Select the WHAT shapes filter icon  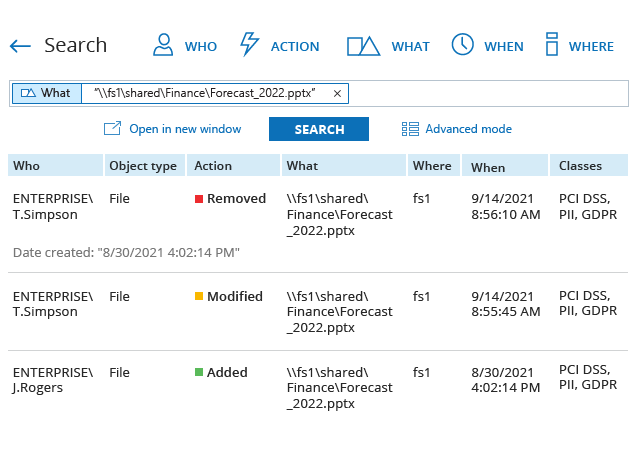[x=363, y=46]
